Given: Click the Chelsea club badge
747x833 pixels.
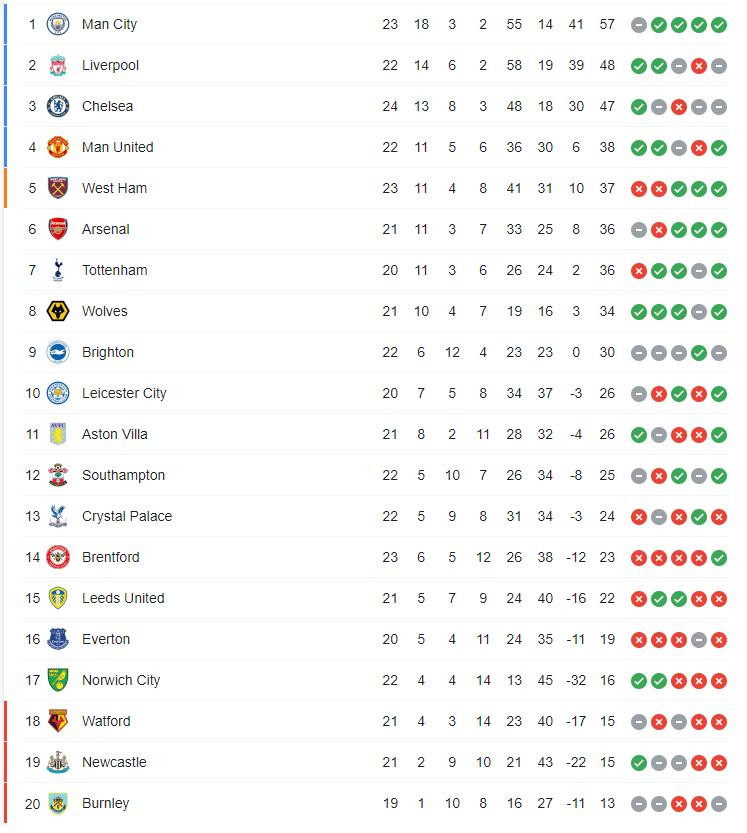Looking at the screenshot, I should pos(58,106).
